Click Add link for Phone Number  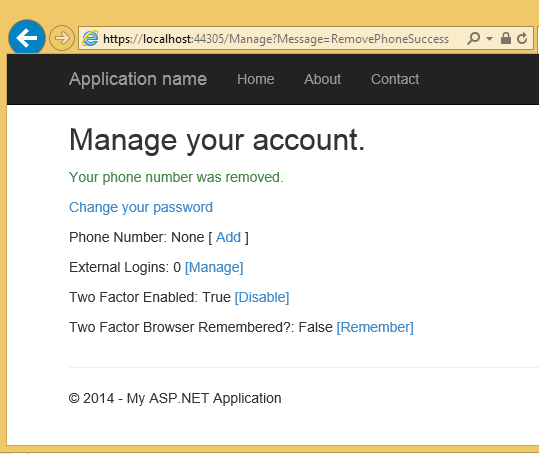tap(228, 237)
